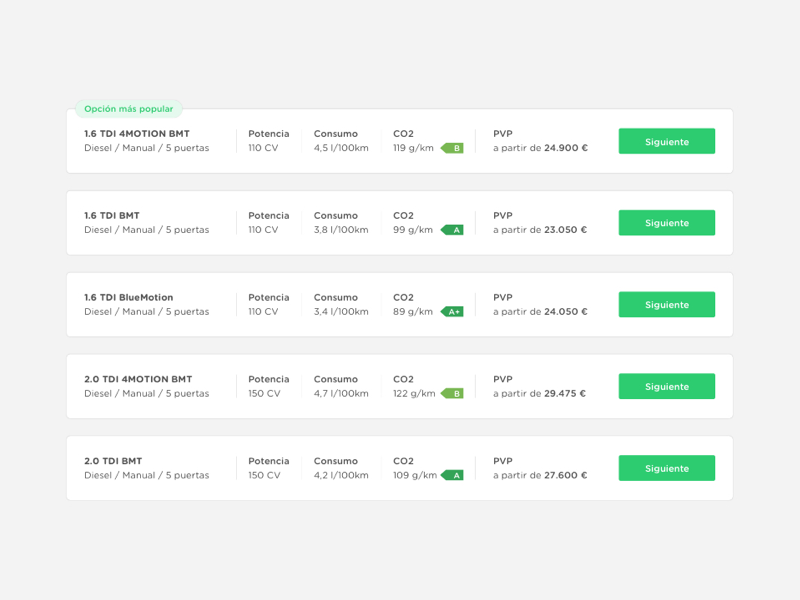800x600 pixels.
Task: Click the 150 CV Potencia value in the last row
Action: pyautogui.click(x=265, y=476)
